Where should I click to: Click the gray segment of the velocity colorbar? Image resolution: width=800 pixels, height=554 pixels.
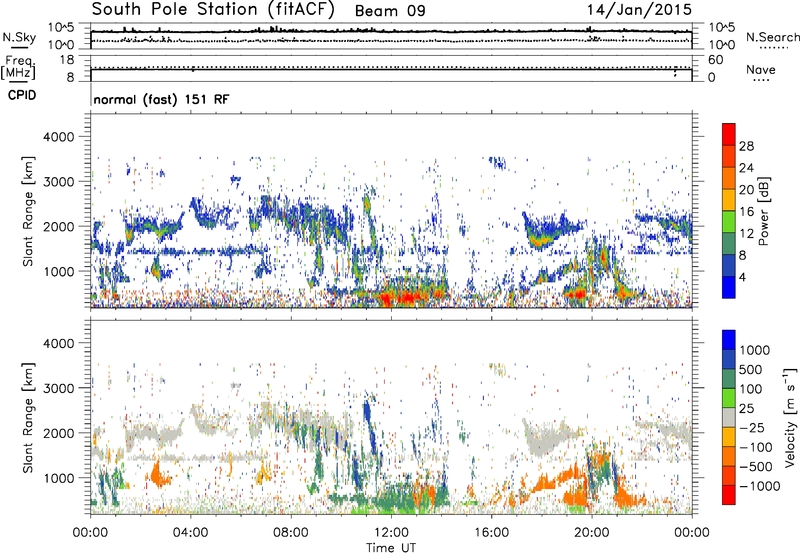click(729, 417)
